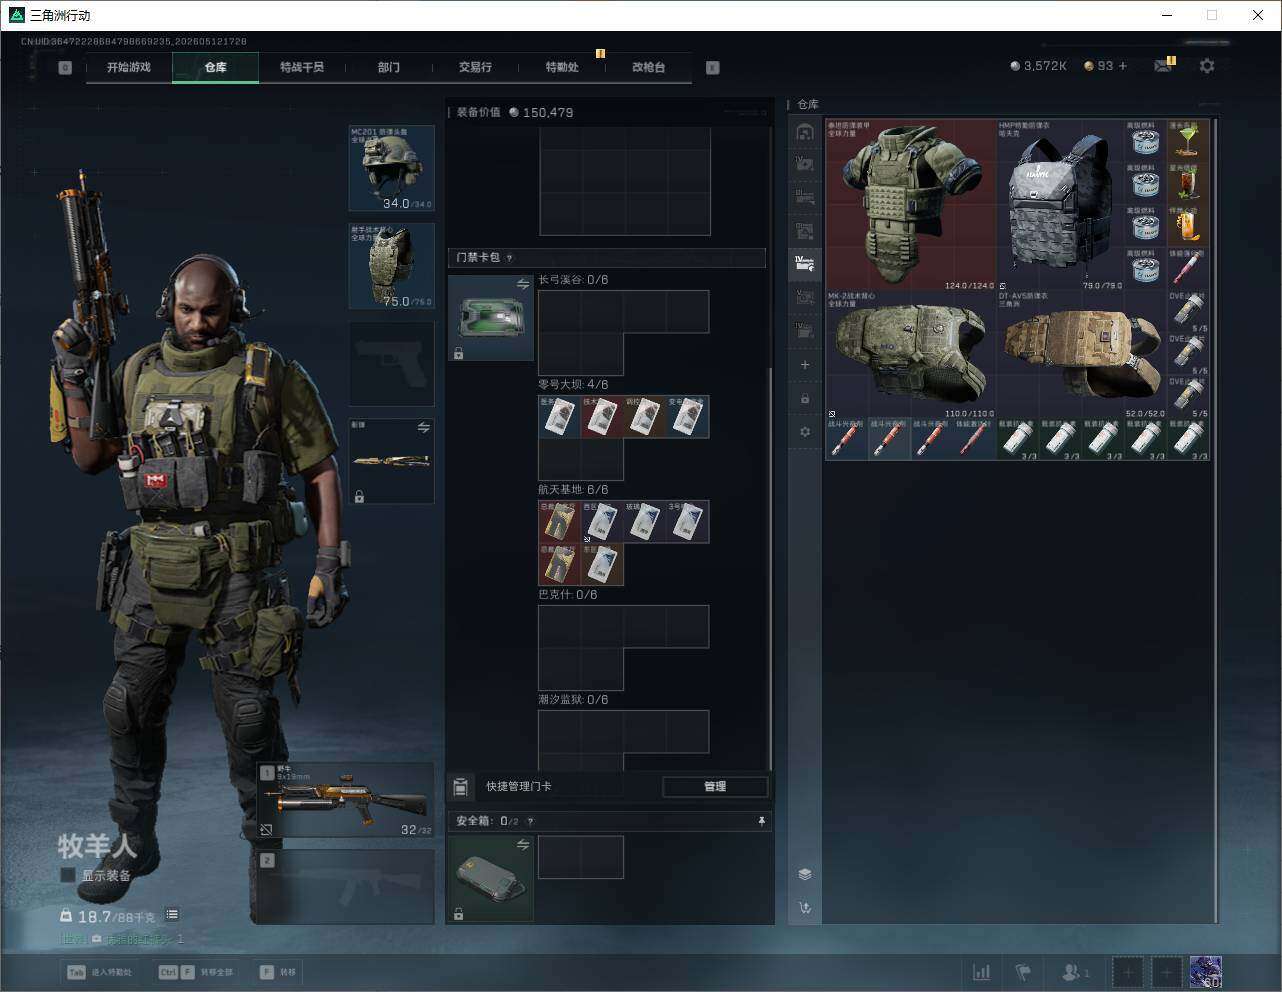Open the 门禁卡包 help question mark
The height and width of the screenshot is (992, 1282).
[x=510, y=258]
